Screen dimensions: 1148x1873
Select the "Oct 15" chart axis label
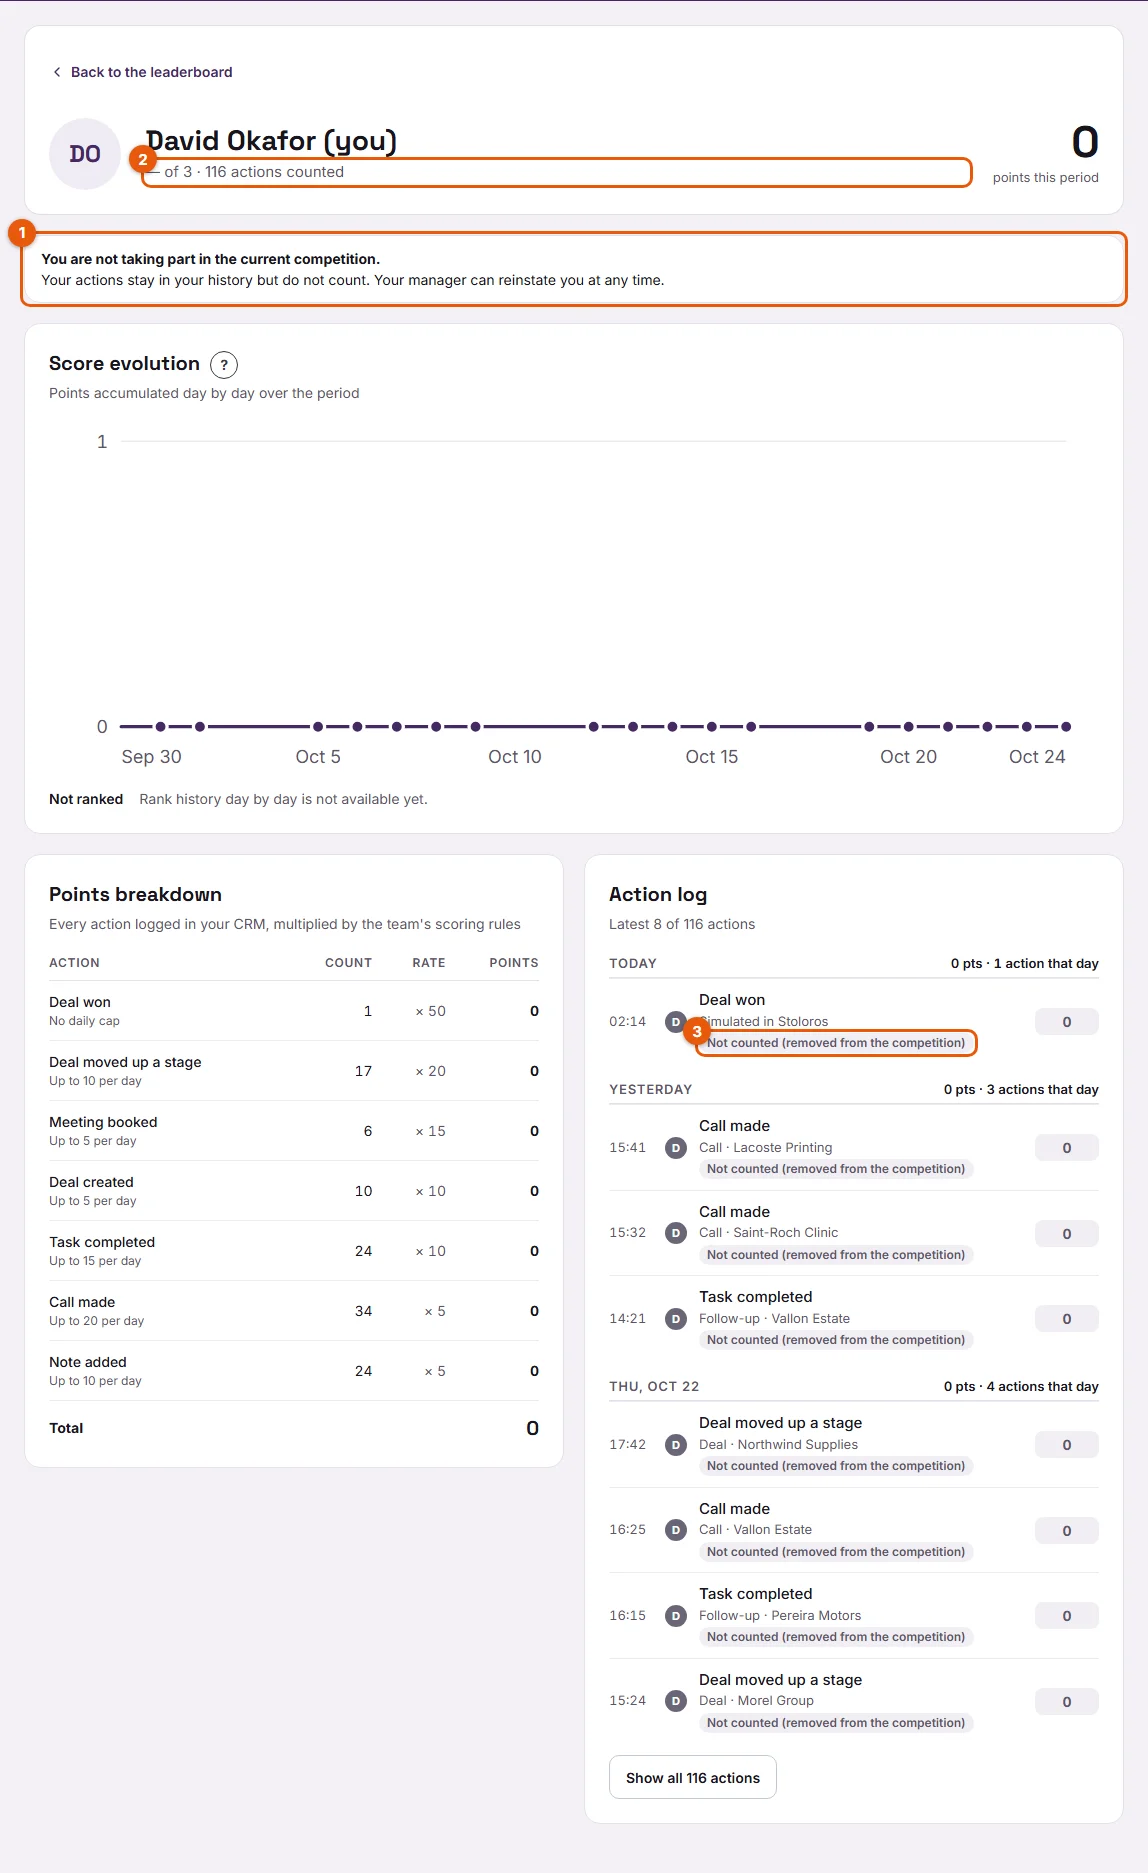pos(712,757)
